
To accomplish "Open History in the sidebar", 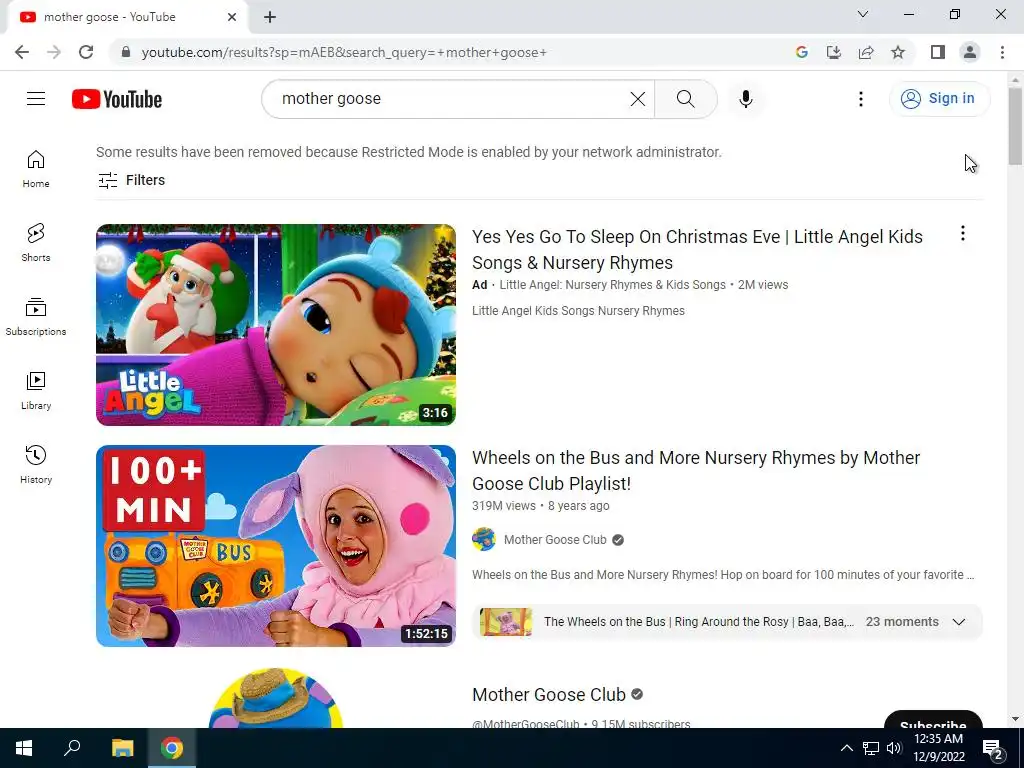I will click(x=36, y=464).
